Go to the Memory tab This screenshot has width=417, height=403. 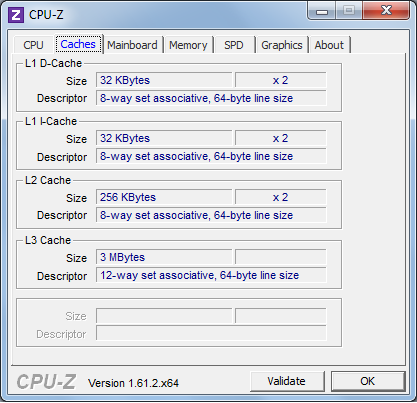point(188,45)
